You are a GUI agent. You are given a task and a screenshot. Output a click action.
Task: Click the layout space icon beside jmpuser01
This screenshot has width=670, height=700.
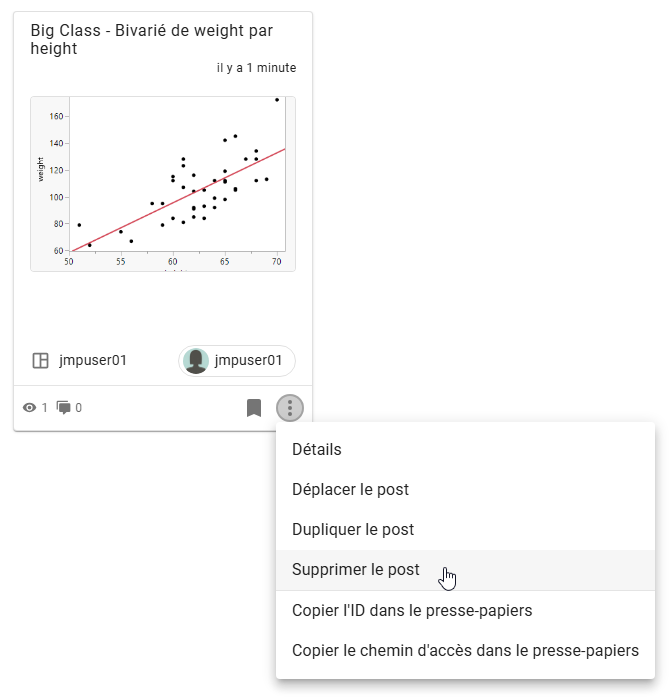(41, 360)
